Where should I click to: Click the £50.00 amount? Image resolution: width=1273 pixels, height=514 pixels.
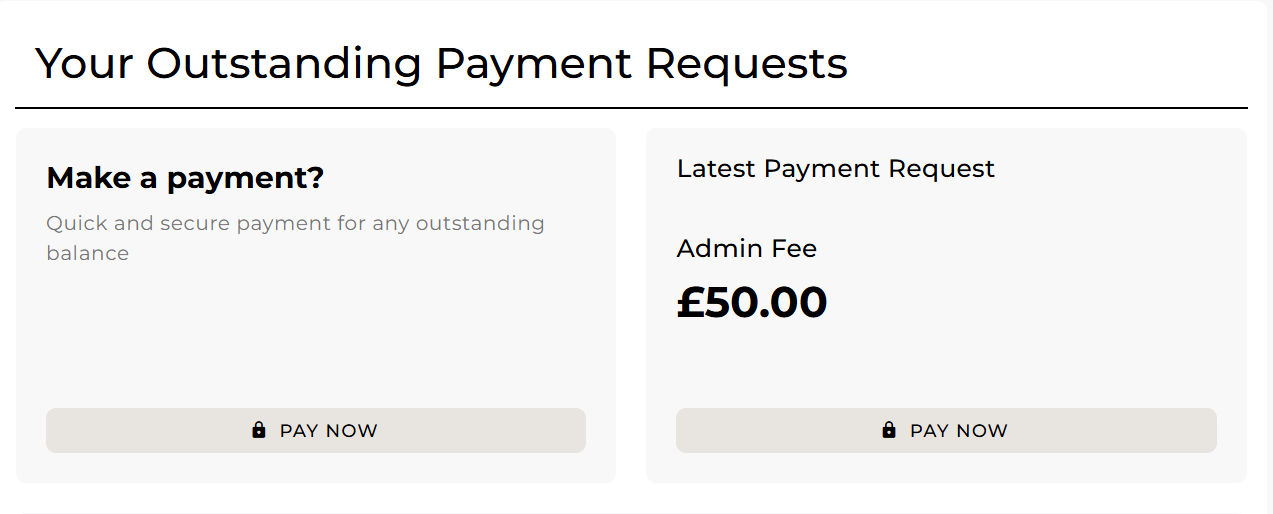click(751, 302)
